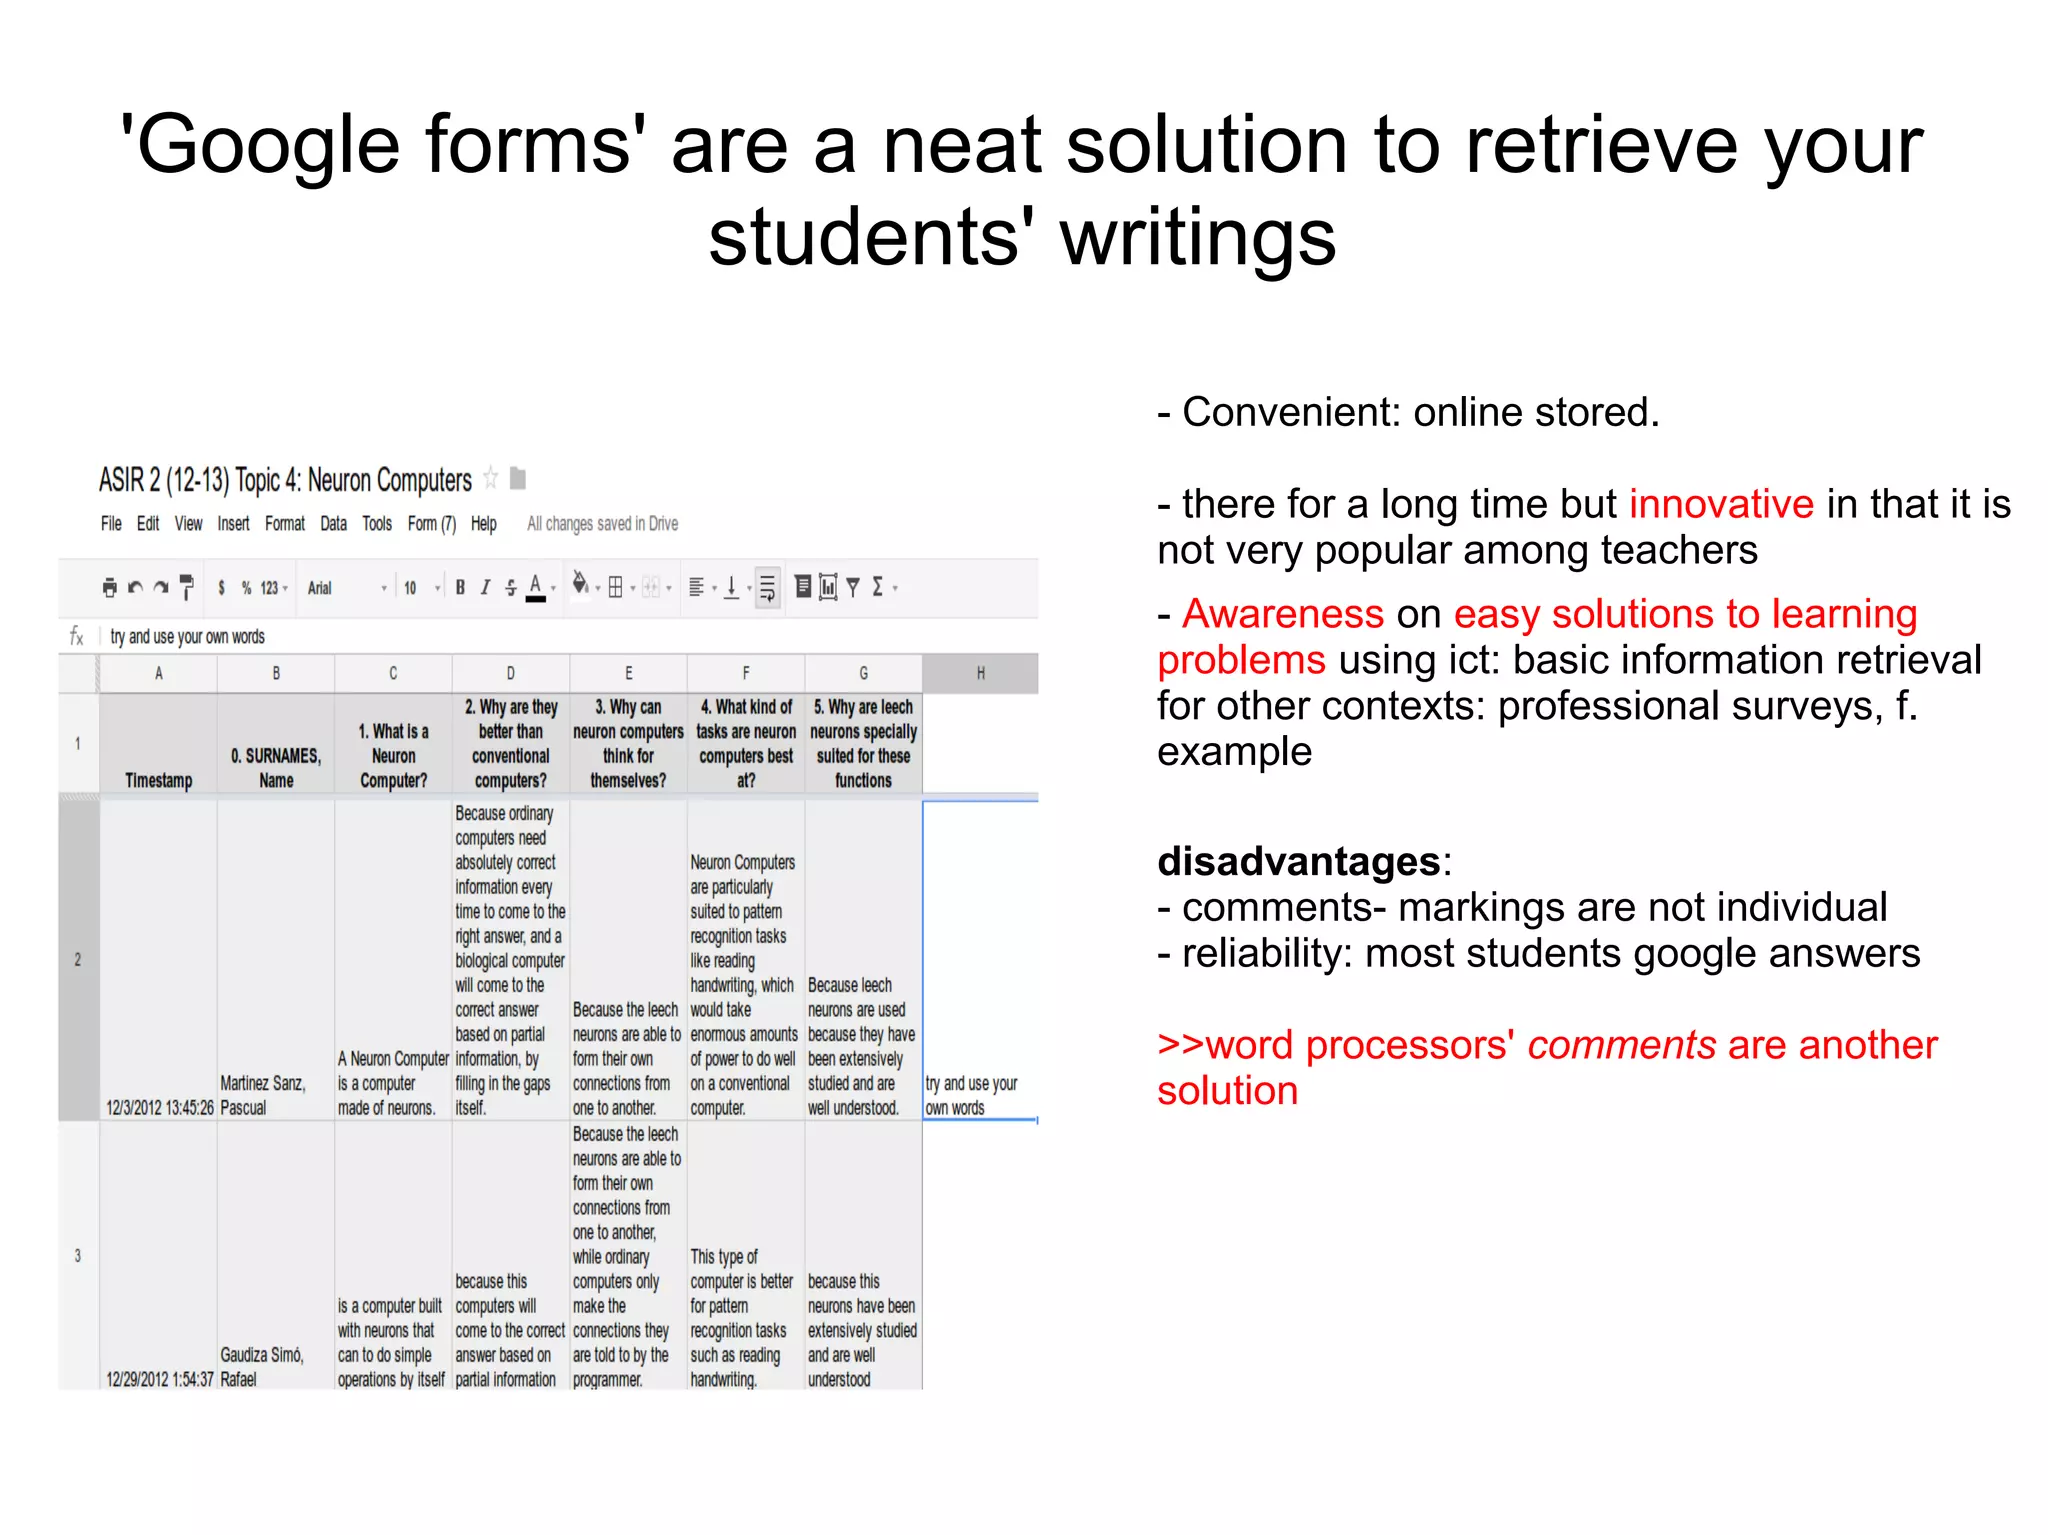This screenshot has height=1535, width=2048.
Task: Click the Redo arrow icon
Action: point(161,588)
